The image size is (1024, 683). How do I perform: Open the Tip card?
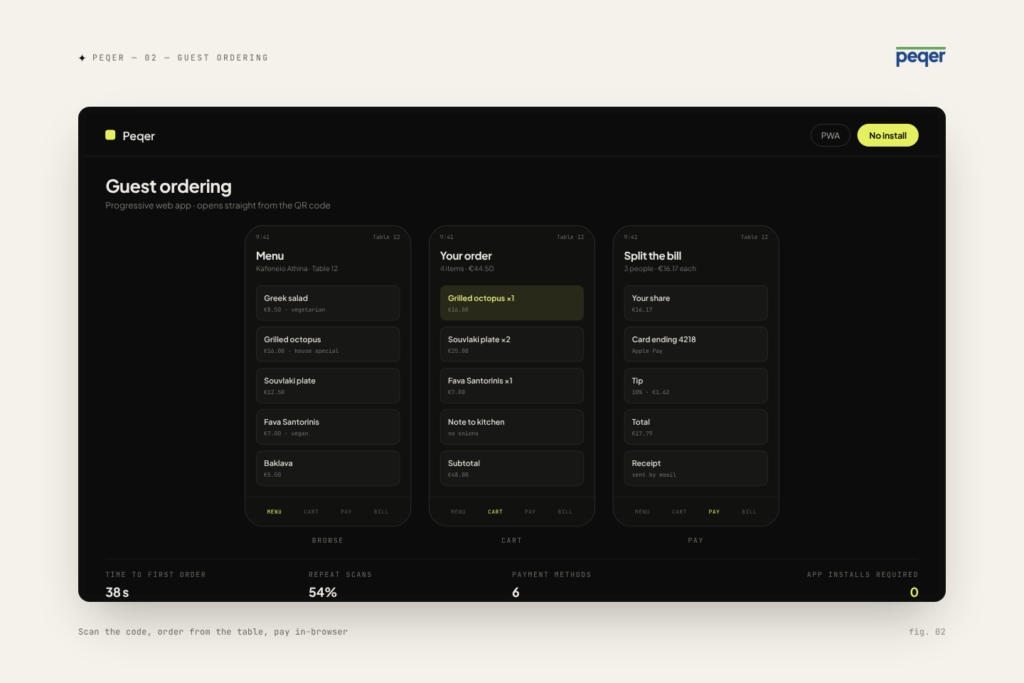pyautogui.click(x=696, y=385)
